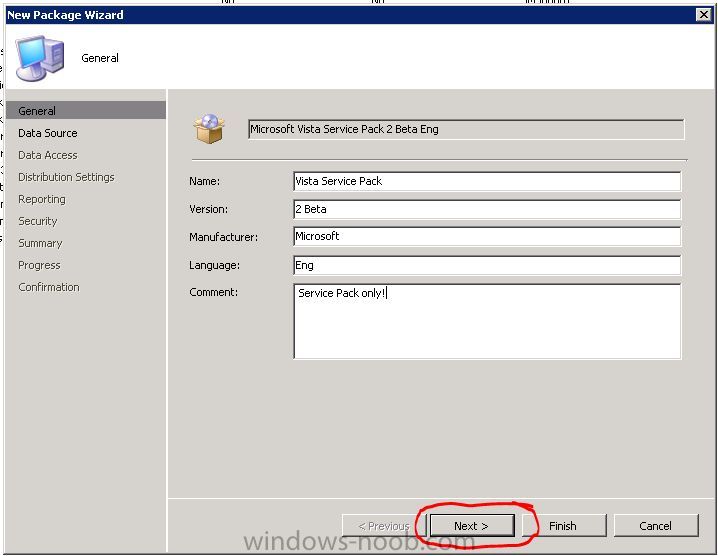Screen dimensions: 718x556
Task: Cancel the New Package Wizard
Action: point(656,526)
